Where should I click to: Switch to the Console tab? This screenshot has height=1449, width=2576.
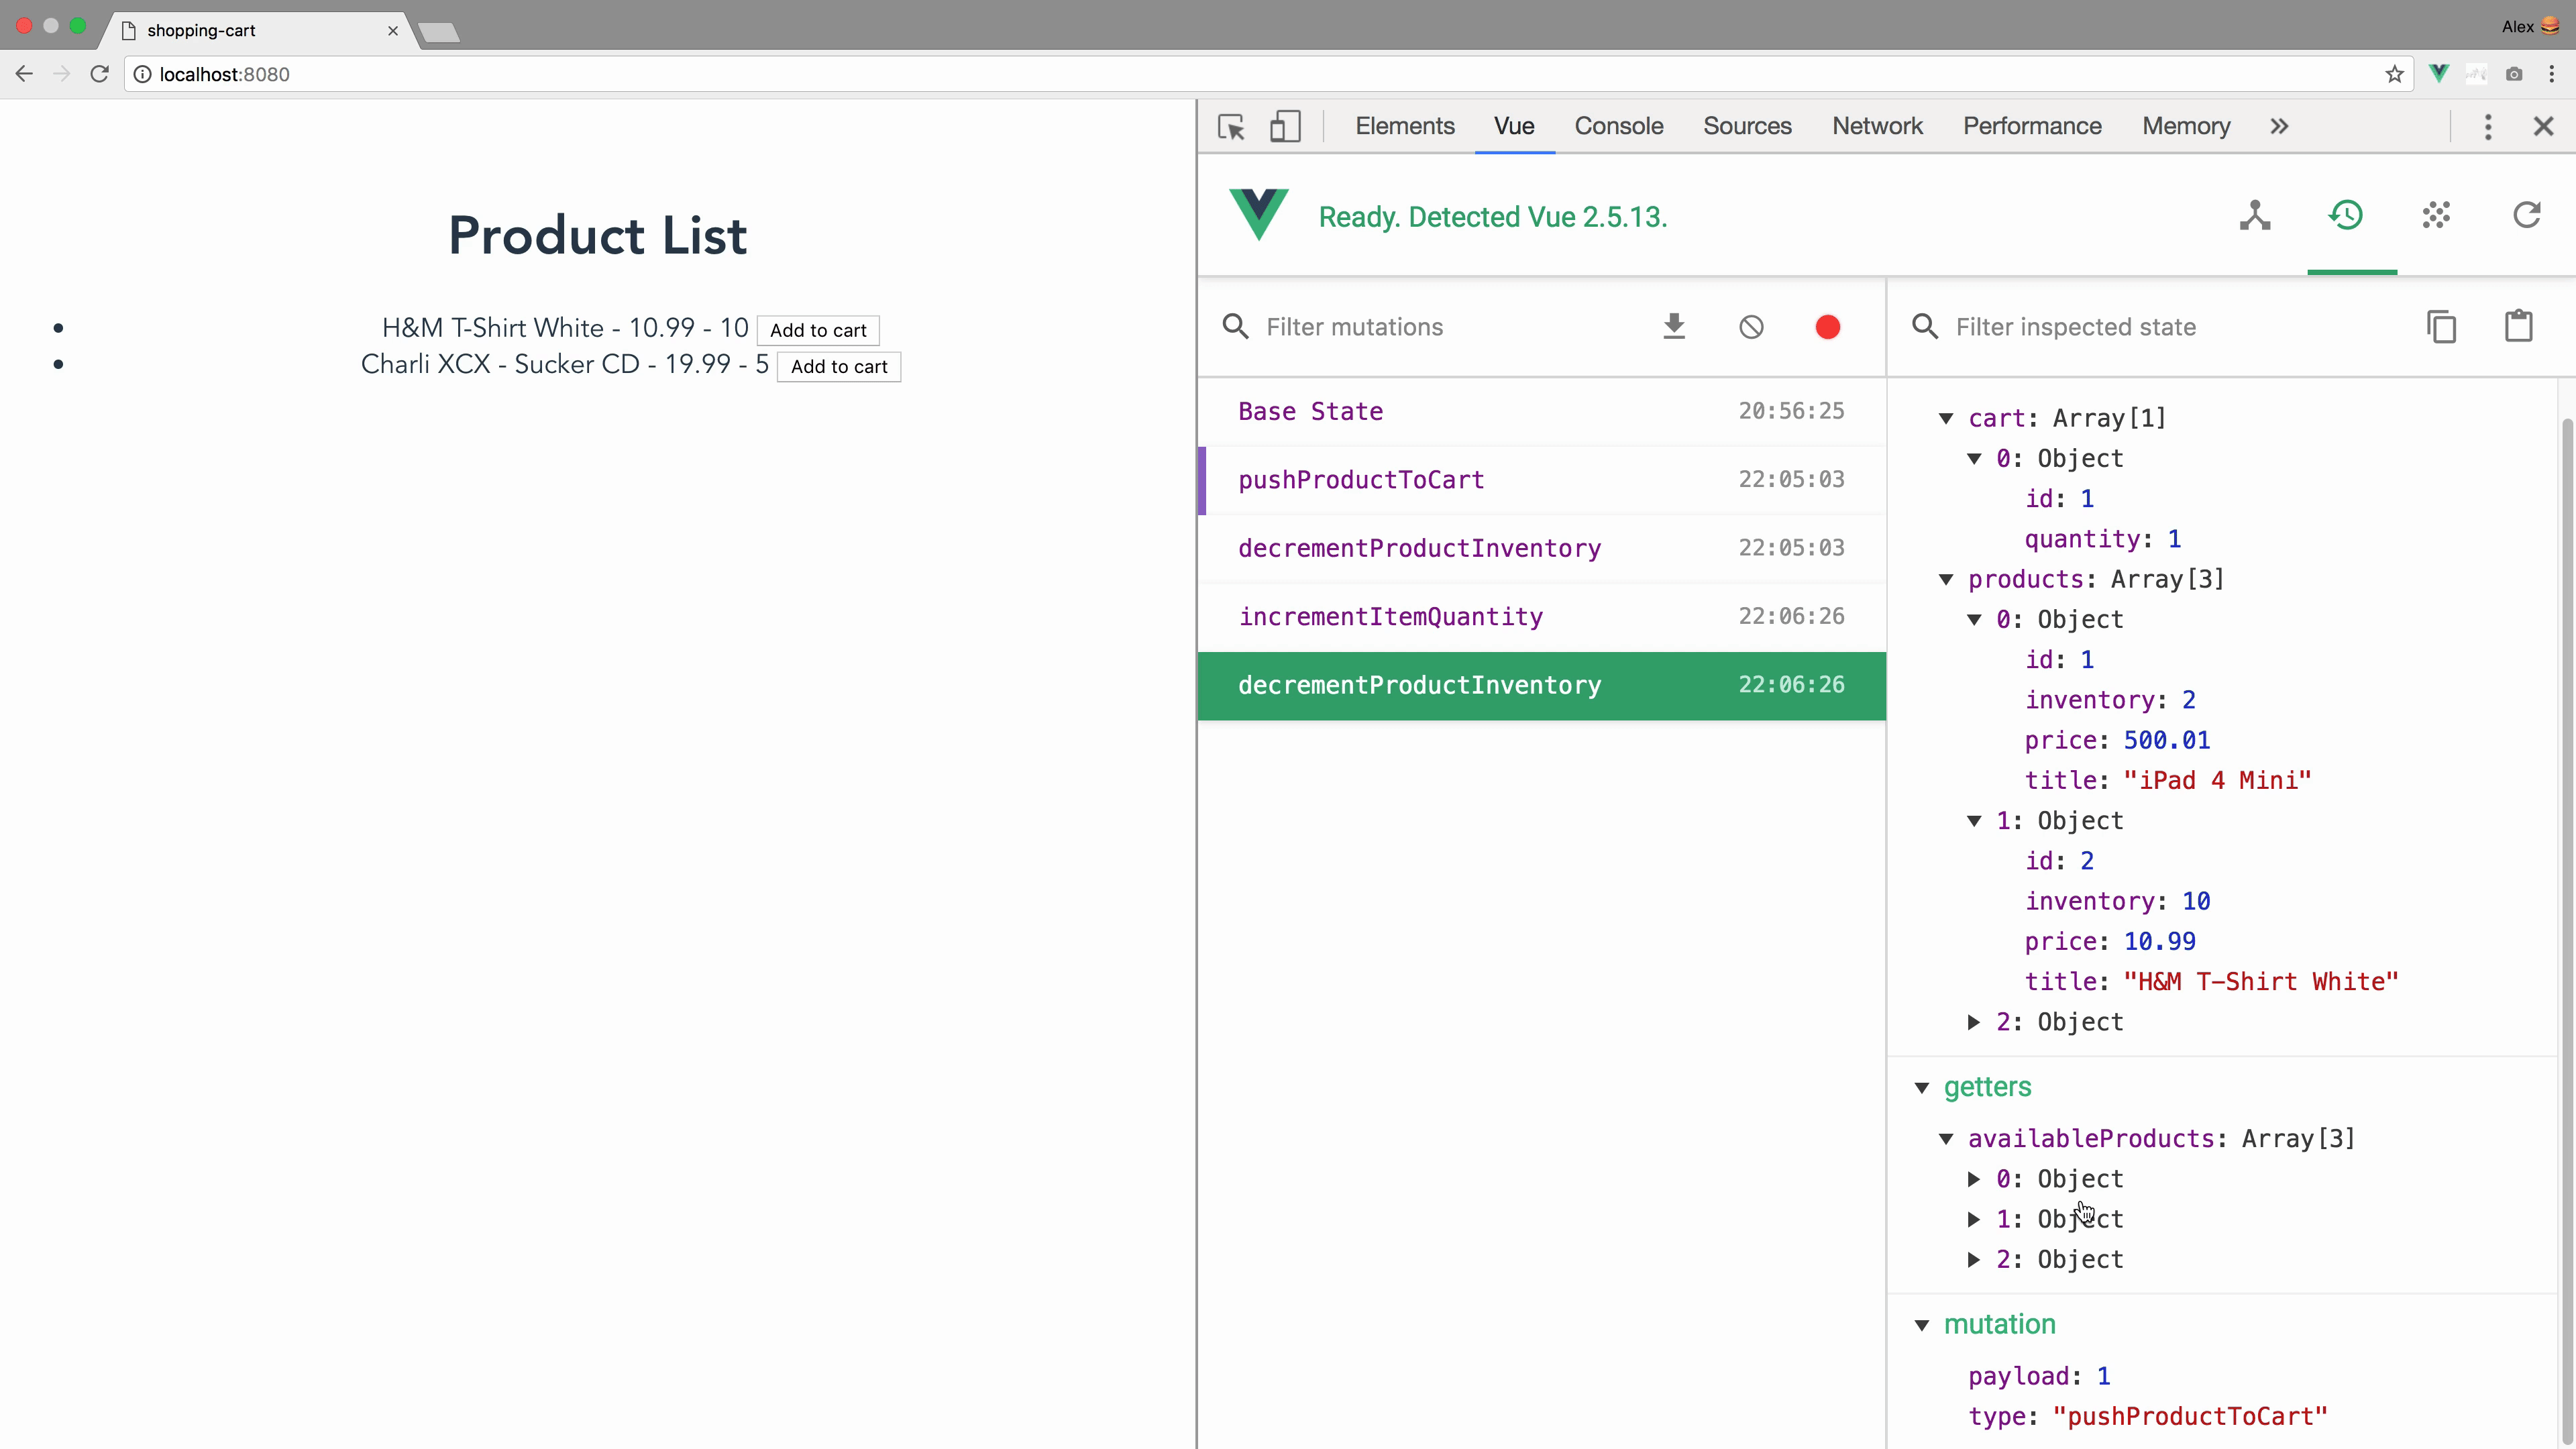[x=1618, y=126]
